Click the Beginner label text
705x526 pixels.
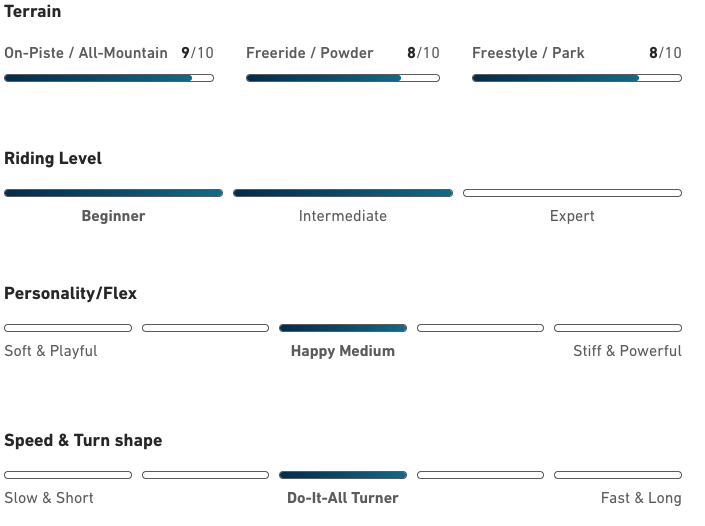(113, 216)
